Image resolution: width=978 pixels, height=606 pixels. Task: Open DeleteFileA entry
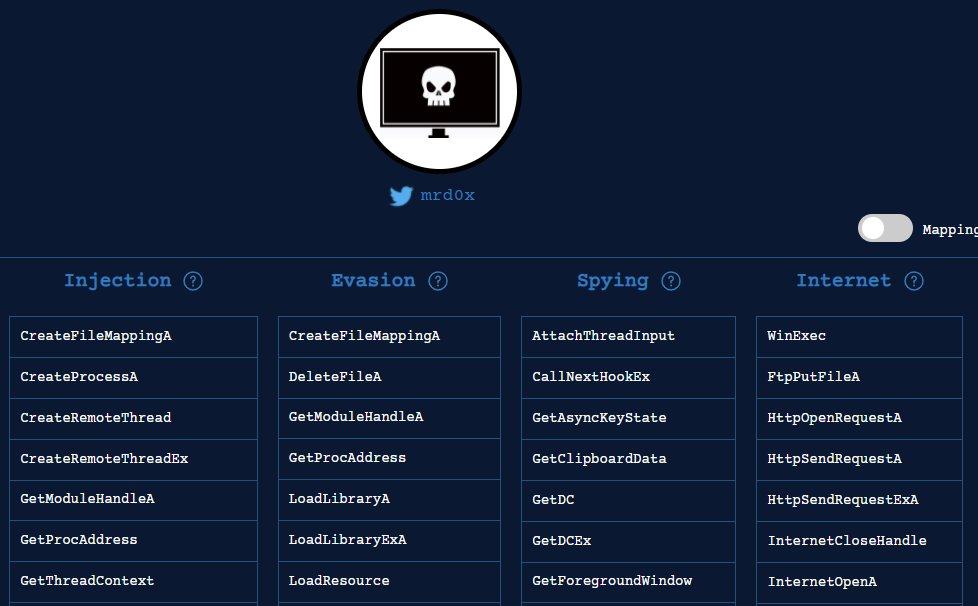pos(389,378)
